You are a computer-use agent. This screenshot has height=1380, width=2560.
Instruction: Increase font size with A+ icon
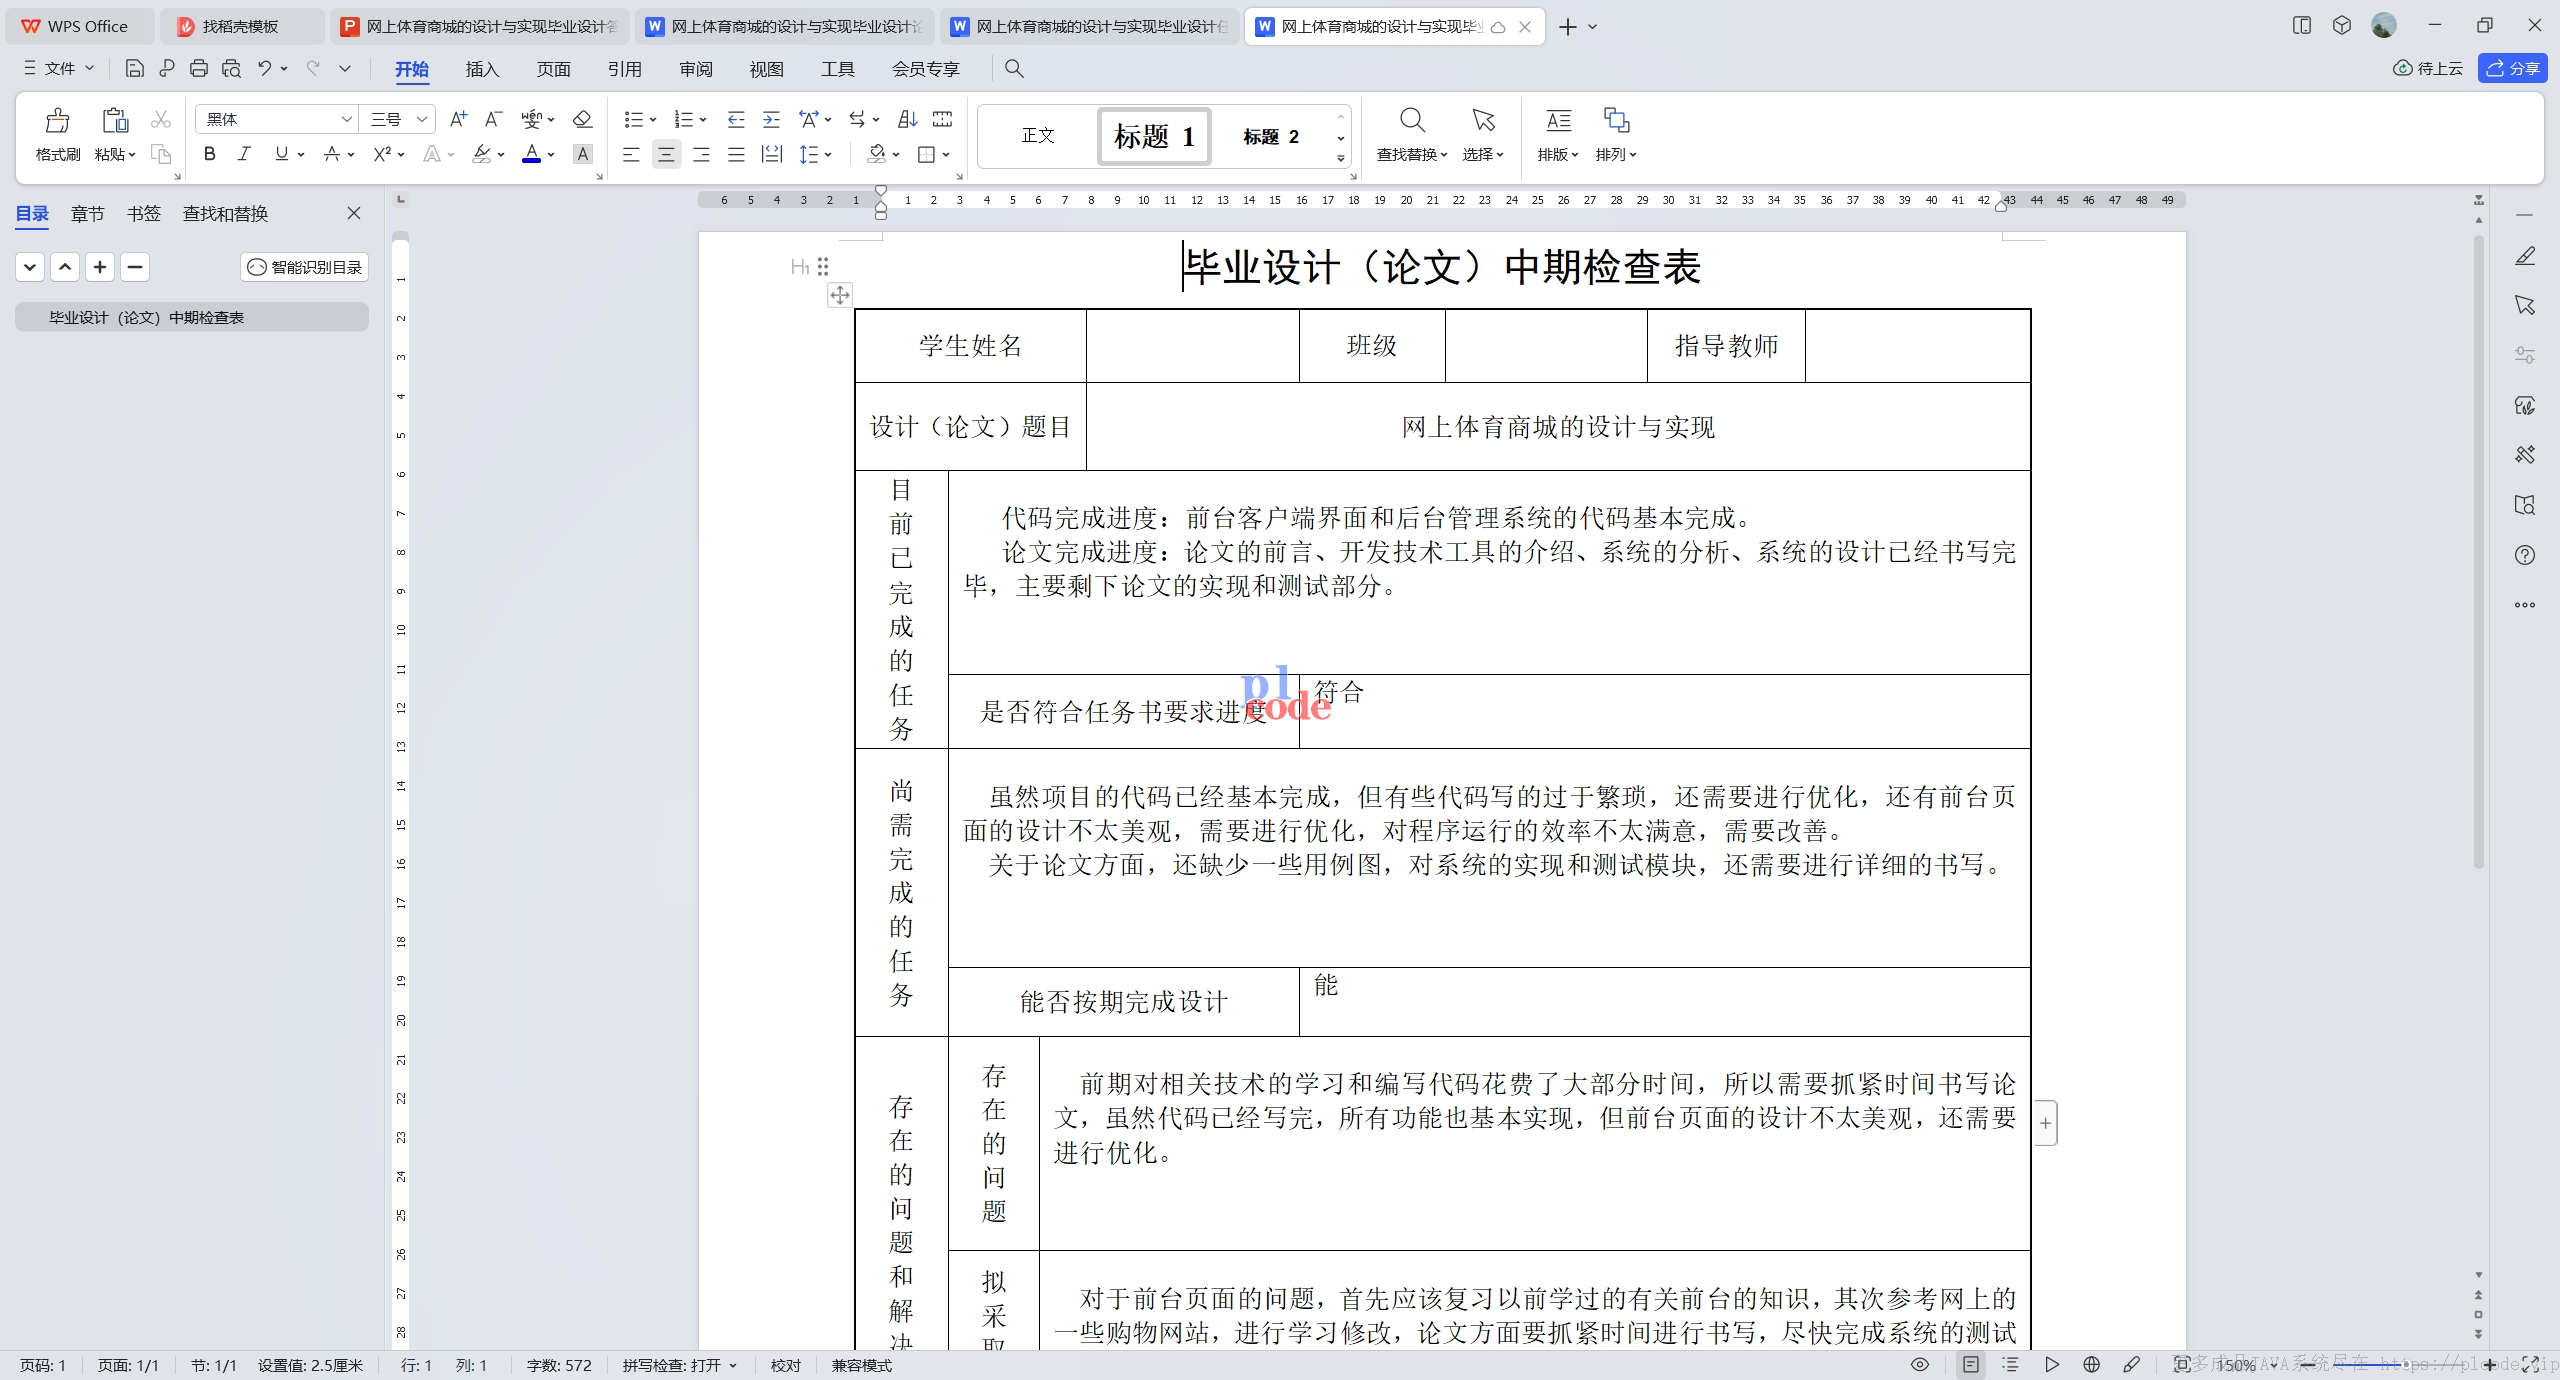458,119
